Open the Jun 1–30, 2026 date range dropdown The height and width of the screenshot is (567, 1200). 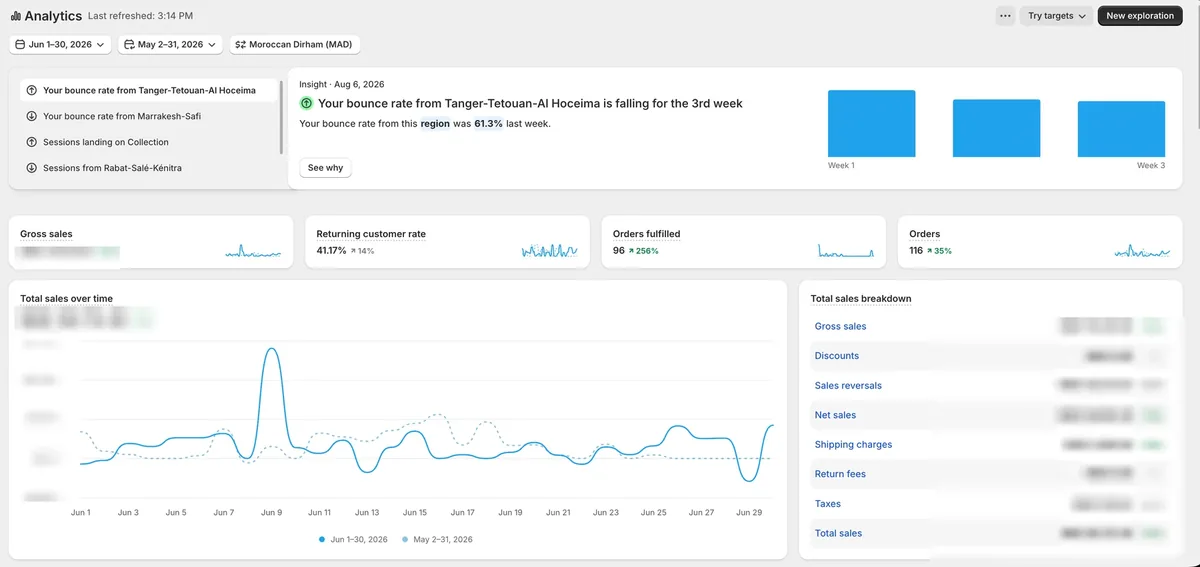click(60, 45)
